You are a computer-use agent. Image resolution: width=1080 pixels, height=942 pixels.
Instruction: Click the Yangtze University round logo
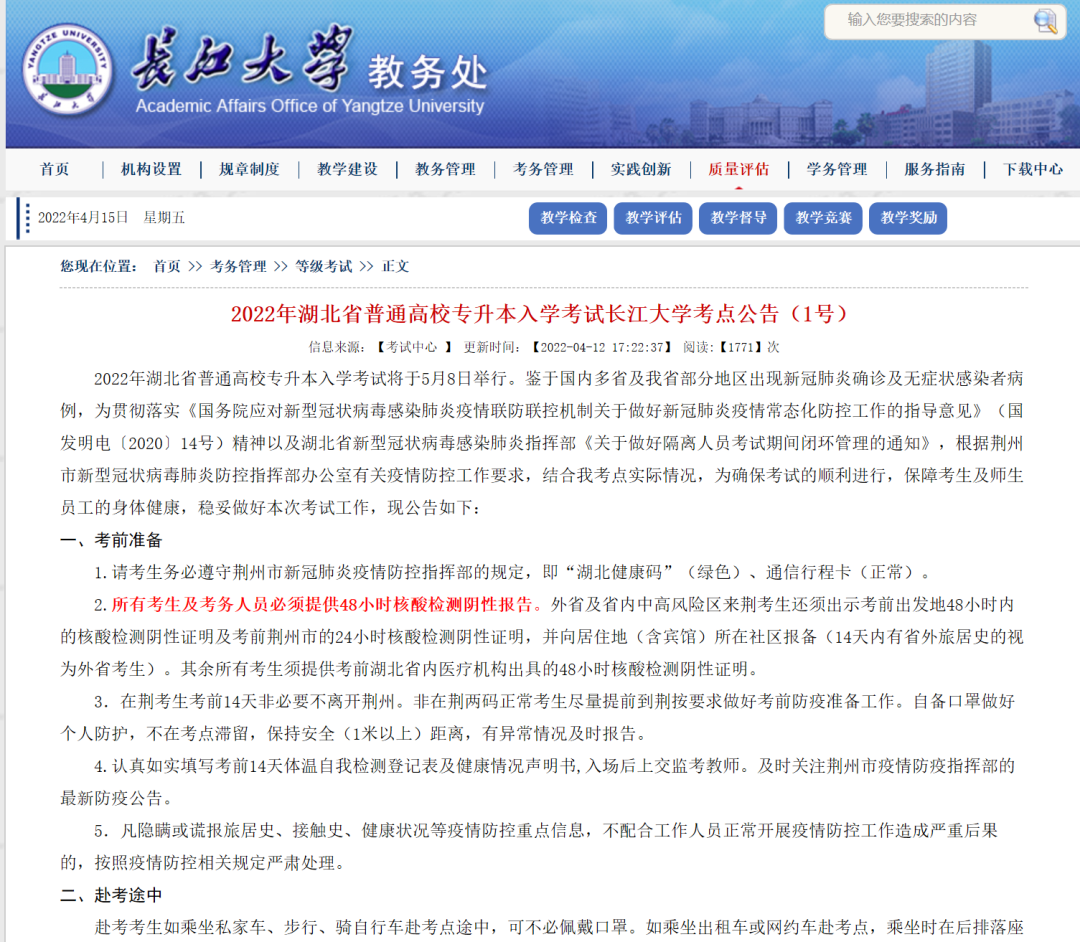(67, 70)
